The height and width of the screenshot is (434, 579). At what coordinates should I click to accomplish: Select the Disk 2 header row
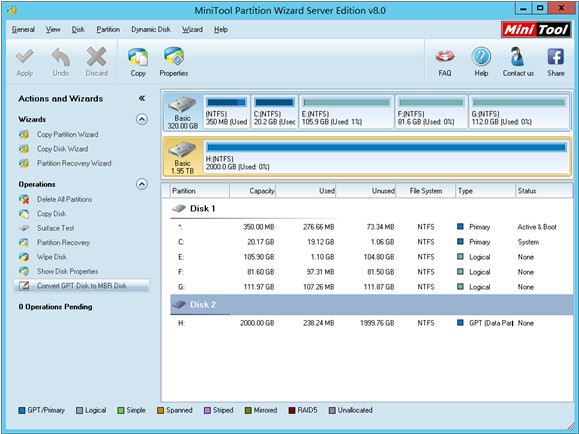tap(371, 305)
